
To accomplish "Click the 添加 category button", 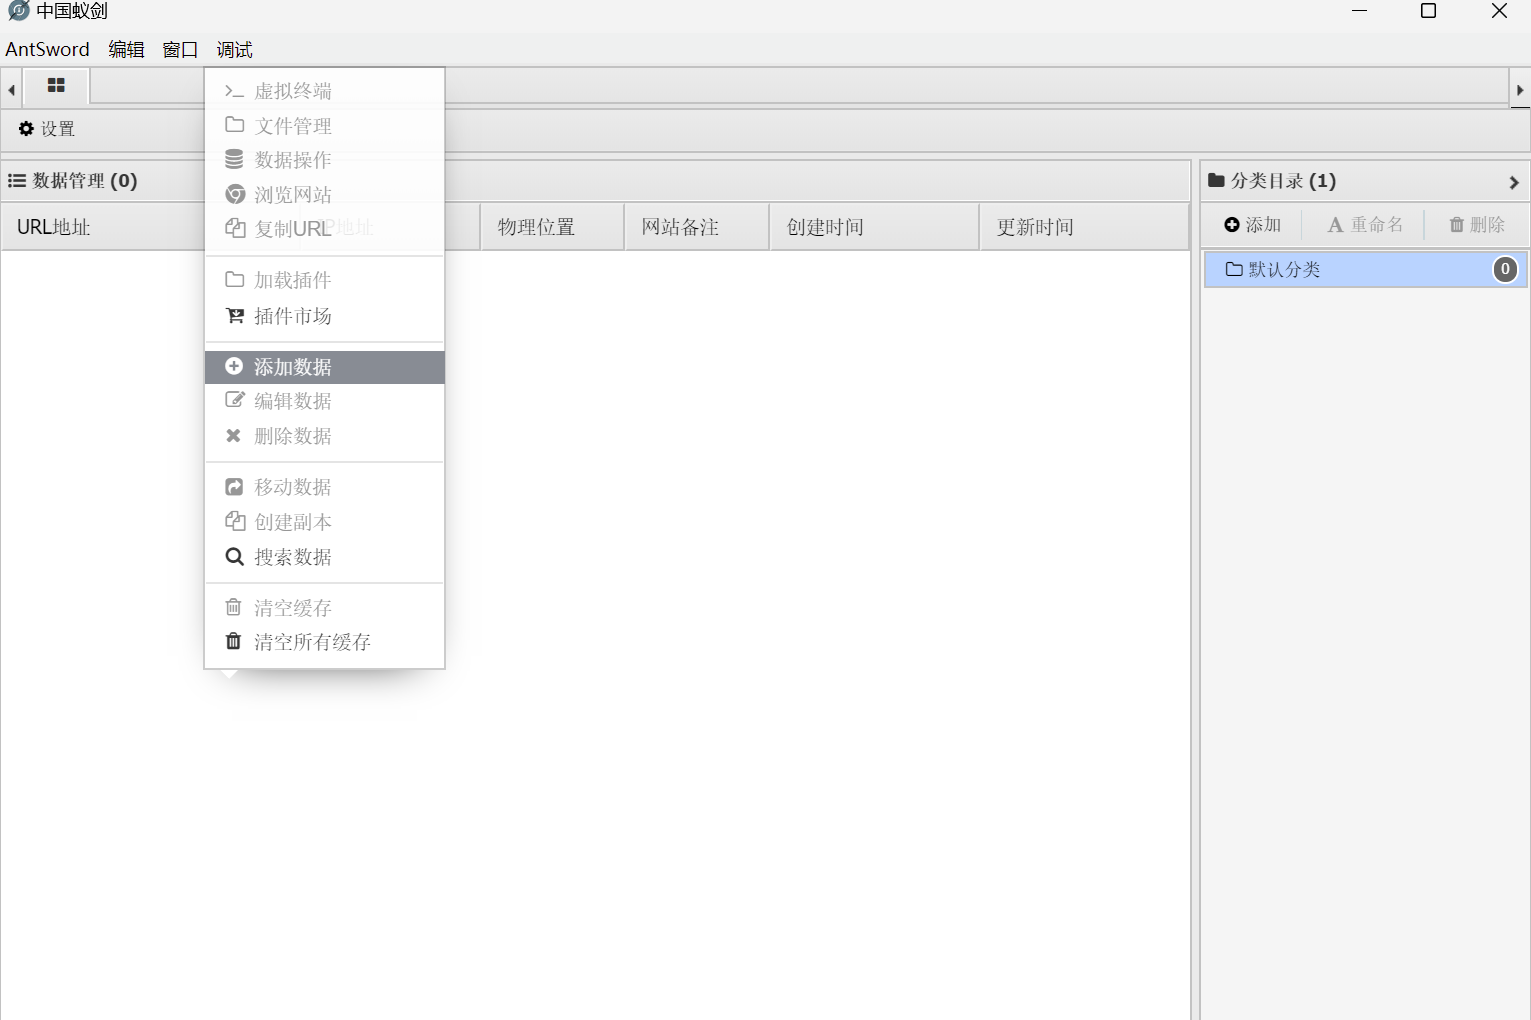I will (x=1252, y=225).
